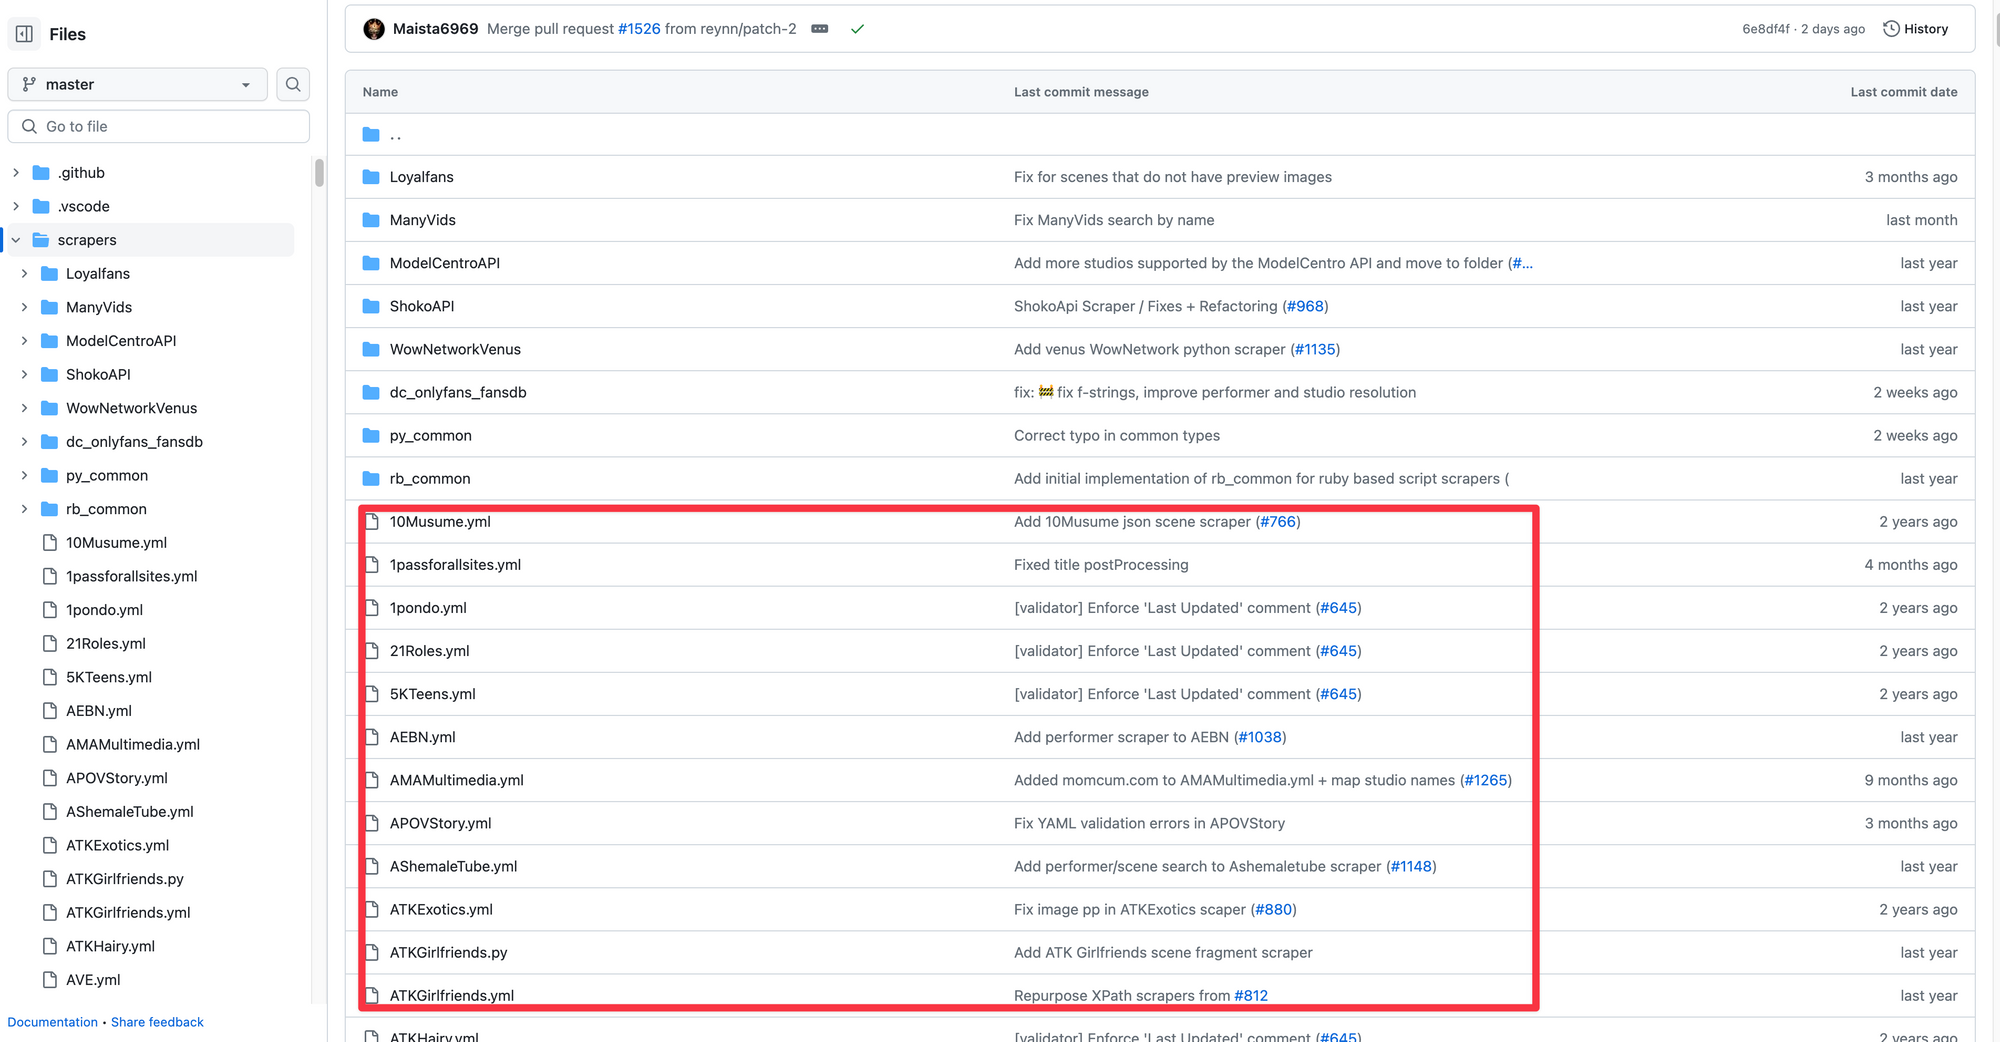Image resolution: width=2000 pixels, height=1042 pixels.
Task: Select dc_onlyfans_fansdb in the sidebar tree
Action: point(134,442)
